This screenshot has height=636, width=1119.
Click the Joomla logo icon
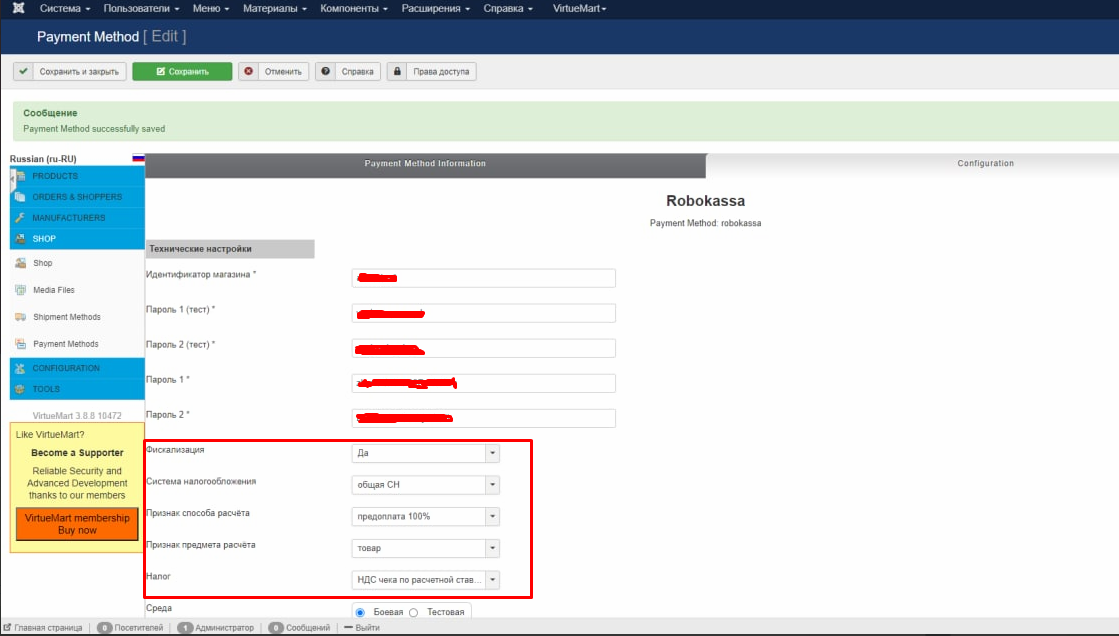pyautogui.click(x=19, y=8)
